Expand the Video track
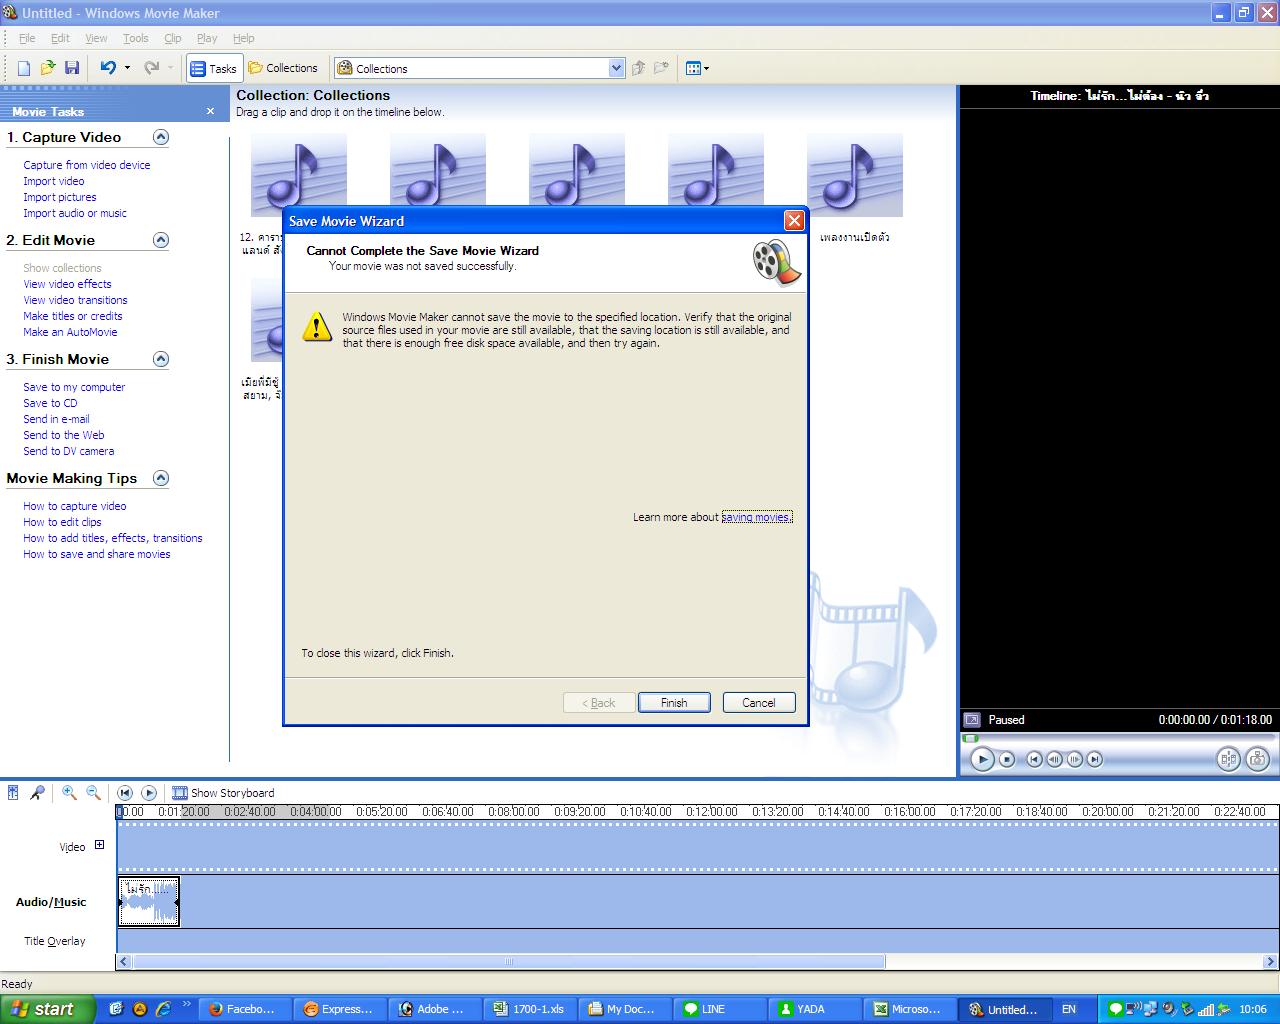 [x=99, y=845]
